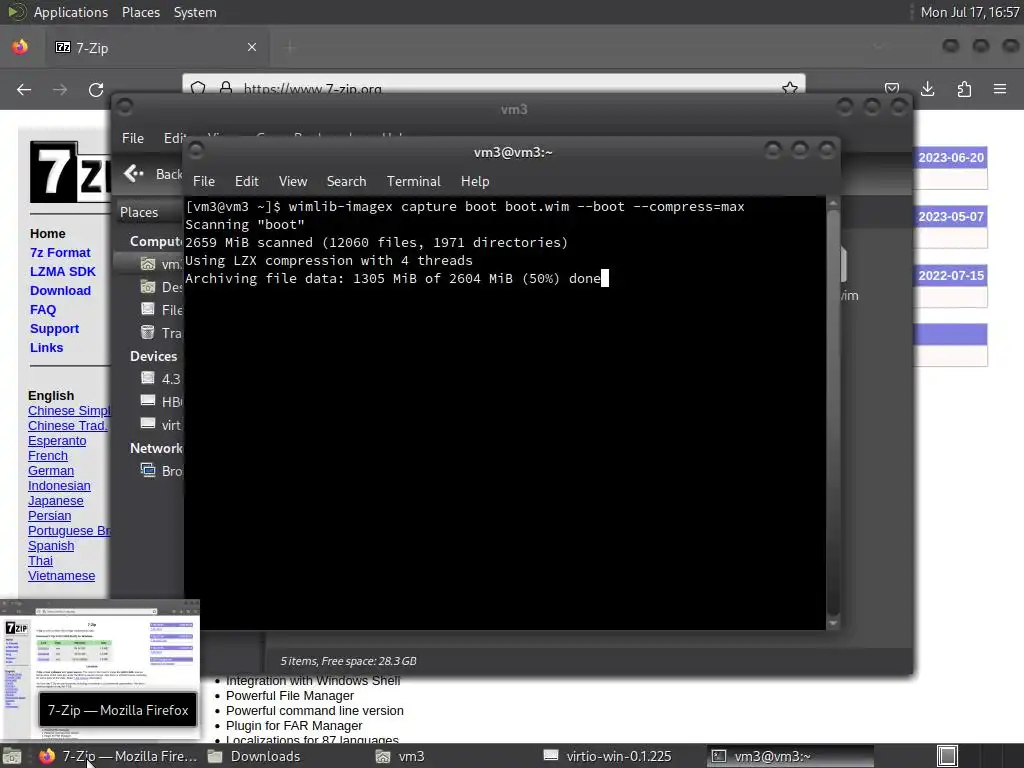Open Firefox hamburger menu

click(1000, 89)
